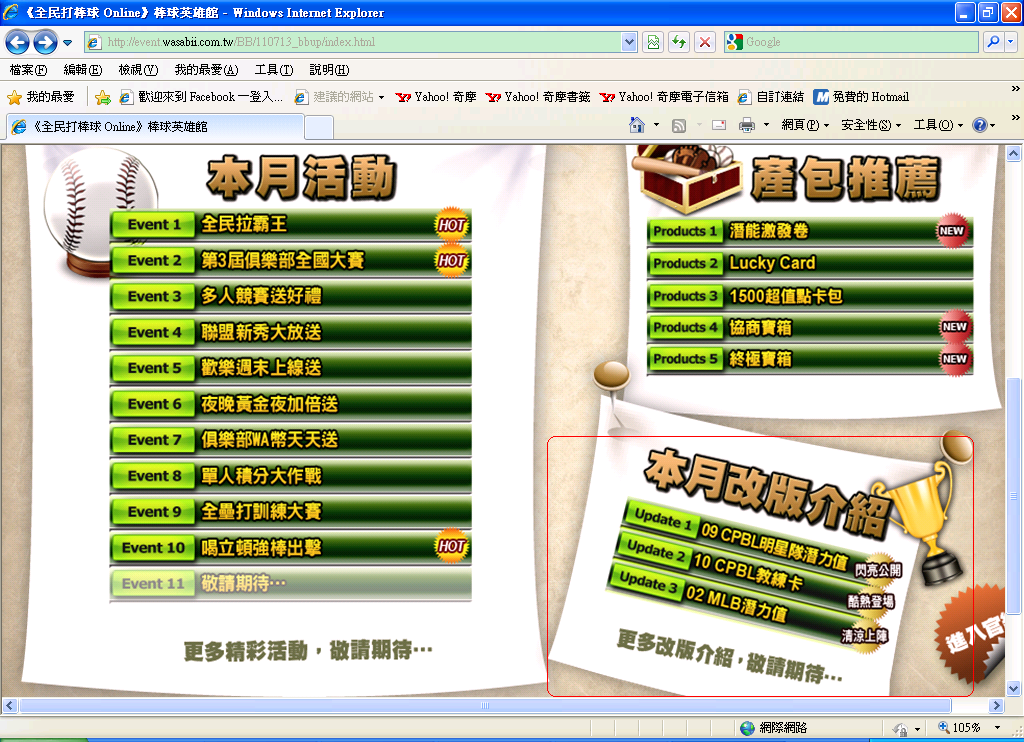1024x742 pixels.
Task: Refresh the page with the green arrows icon
Action: (x=679, y=42)
